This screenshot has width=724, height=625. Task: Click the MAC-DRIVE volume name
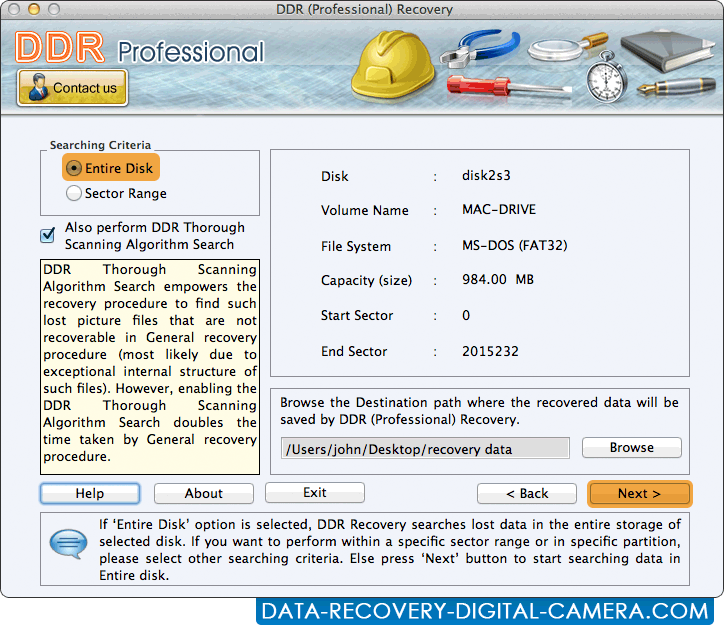click(499, 210)
